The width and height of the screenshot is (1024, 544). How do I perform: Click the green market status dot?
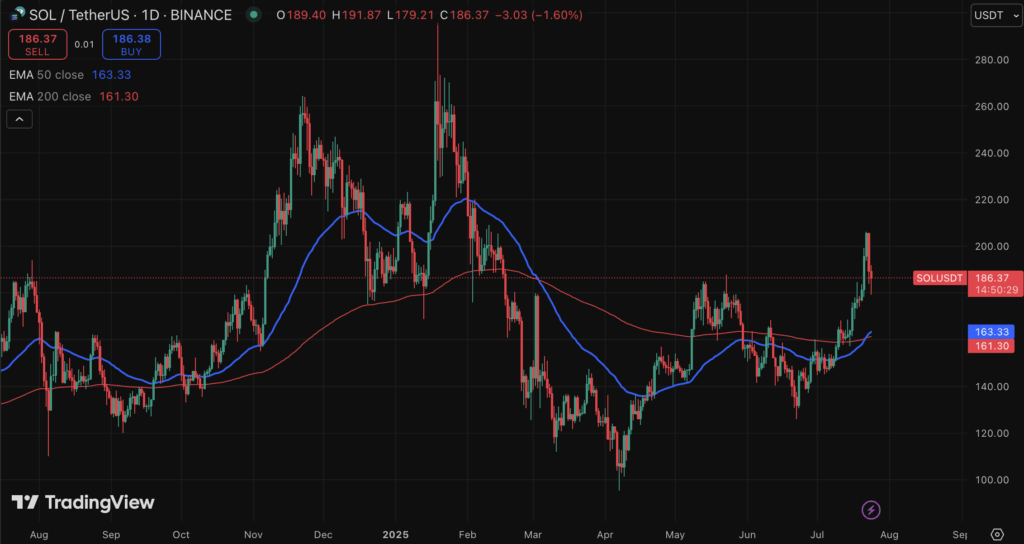point(254,14)
